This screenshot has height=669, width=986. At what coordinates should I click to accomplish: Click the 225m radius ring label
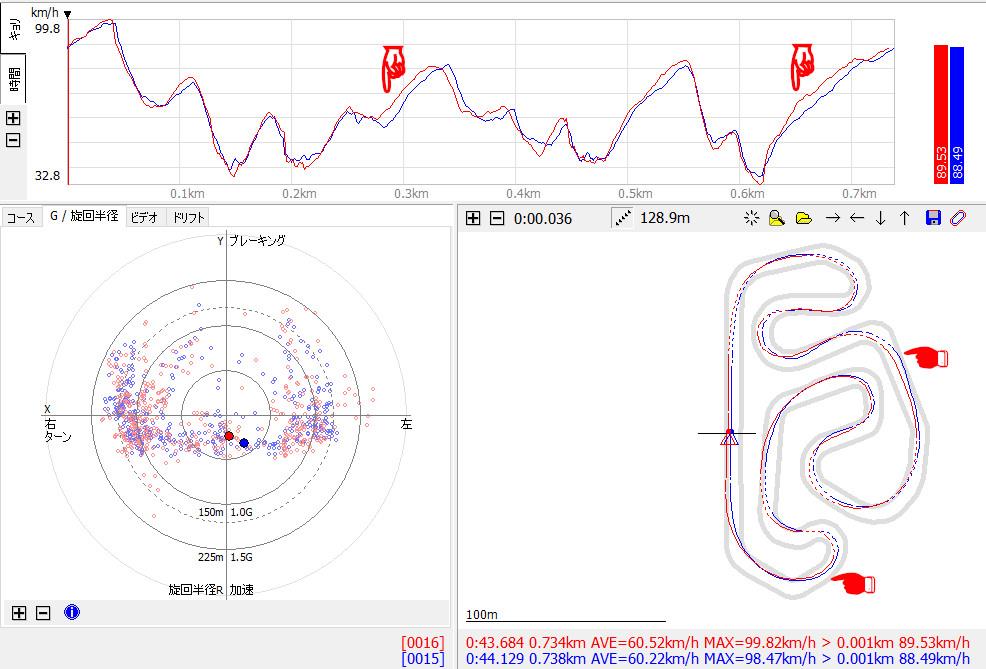(211, 557)
